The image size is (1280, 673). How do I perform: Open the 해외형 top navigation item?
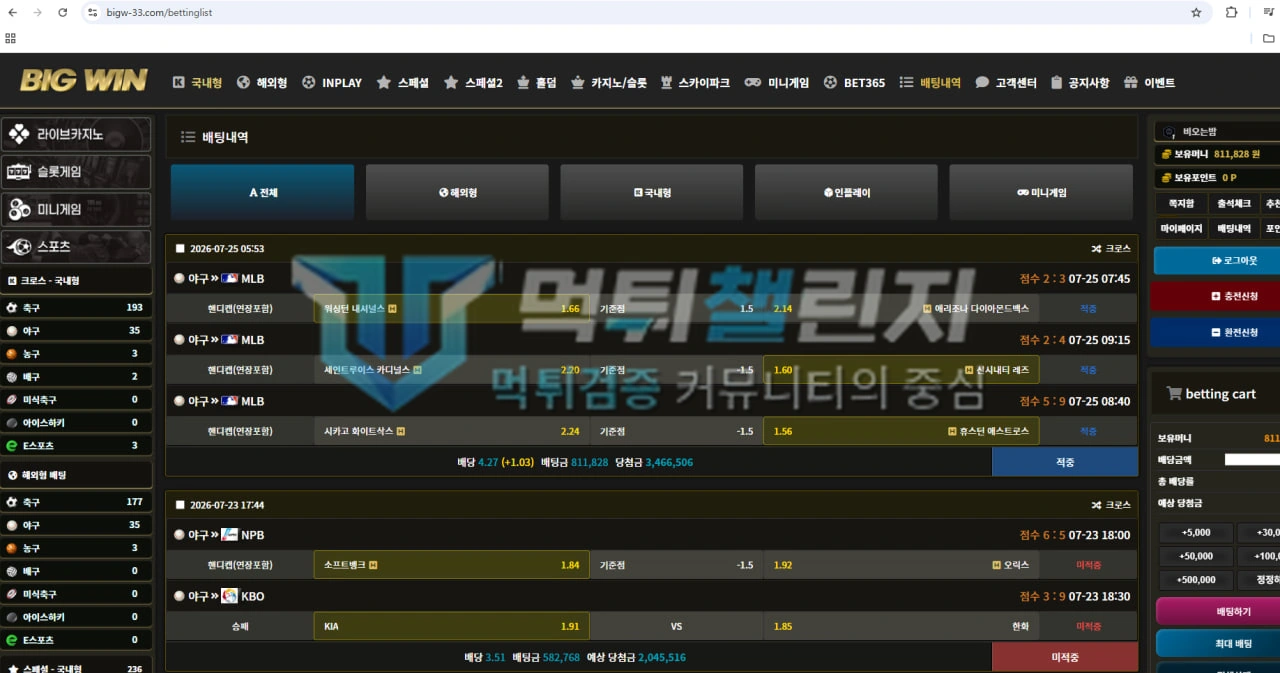pos(262,83)
